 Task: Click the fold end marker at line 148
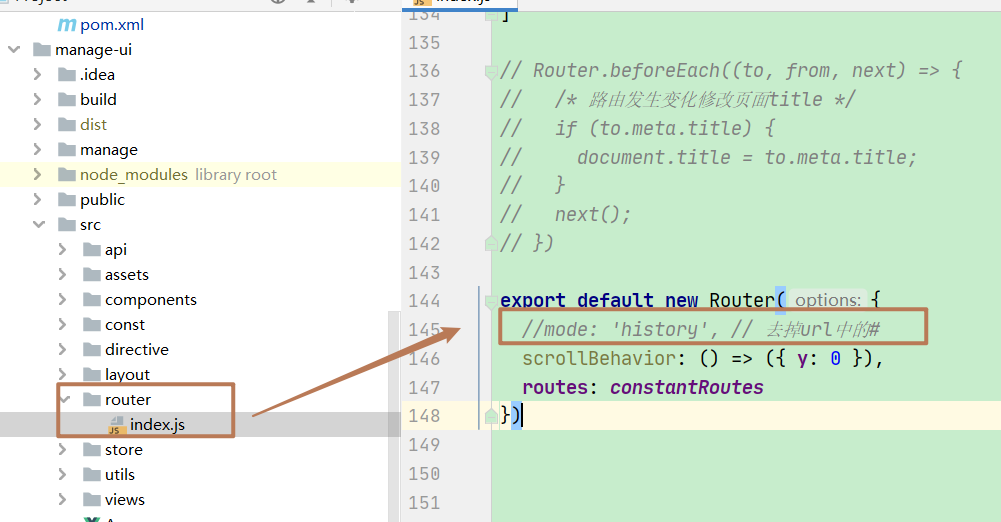(491, 416)
